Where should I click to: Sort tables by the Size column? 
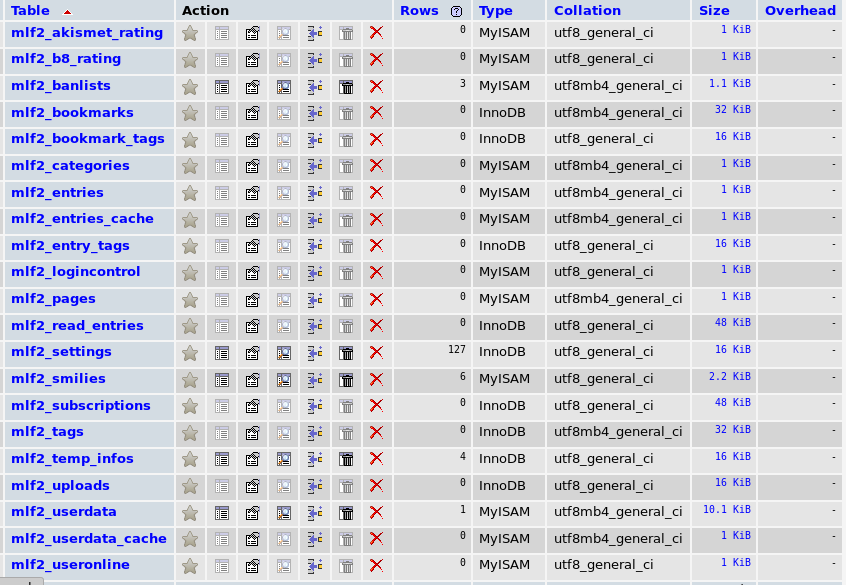click(713, 11)
